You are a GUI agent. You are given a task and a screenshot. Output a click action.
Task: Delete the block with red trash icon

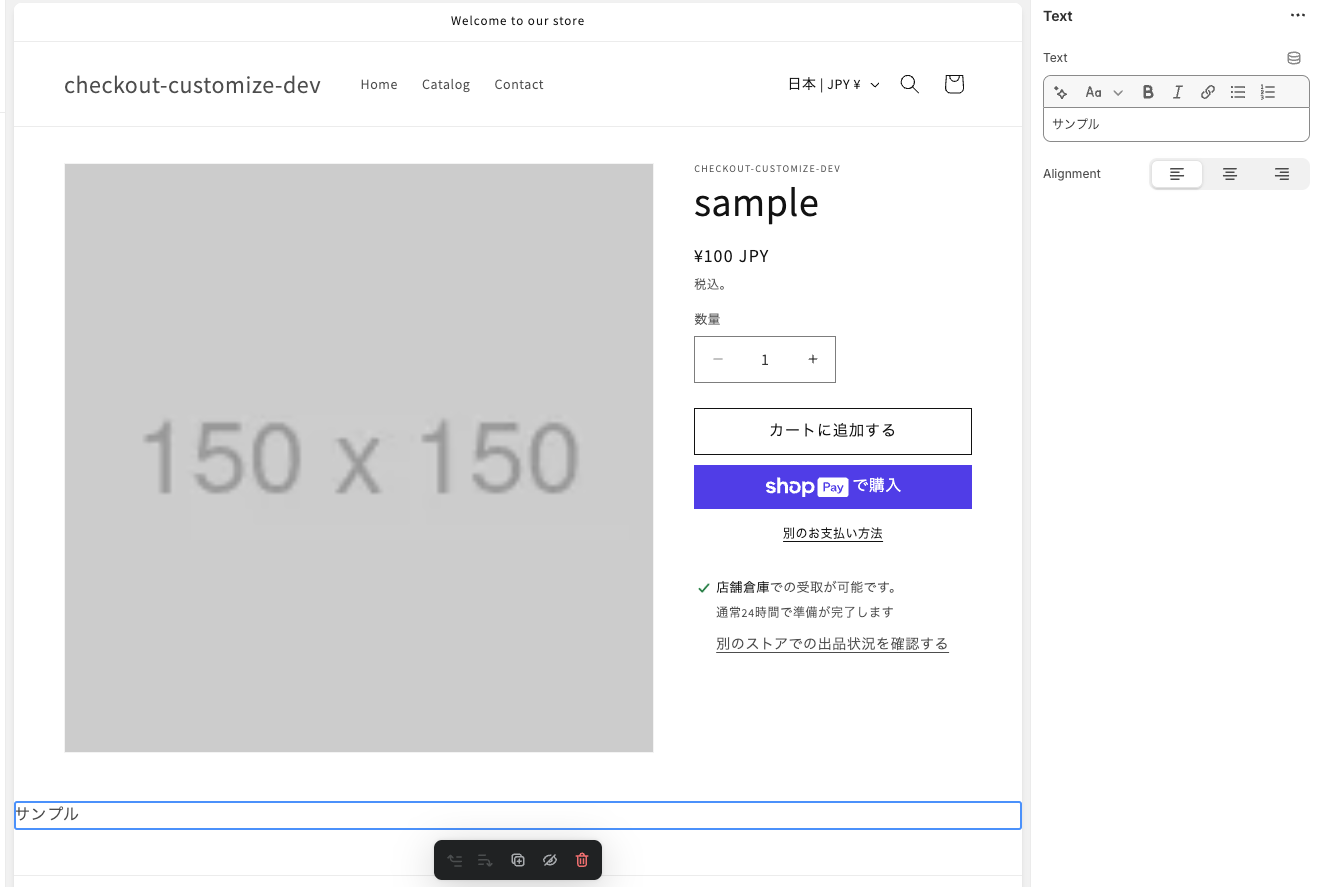coord(582,860)
